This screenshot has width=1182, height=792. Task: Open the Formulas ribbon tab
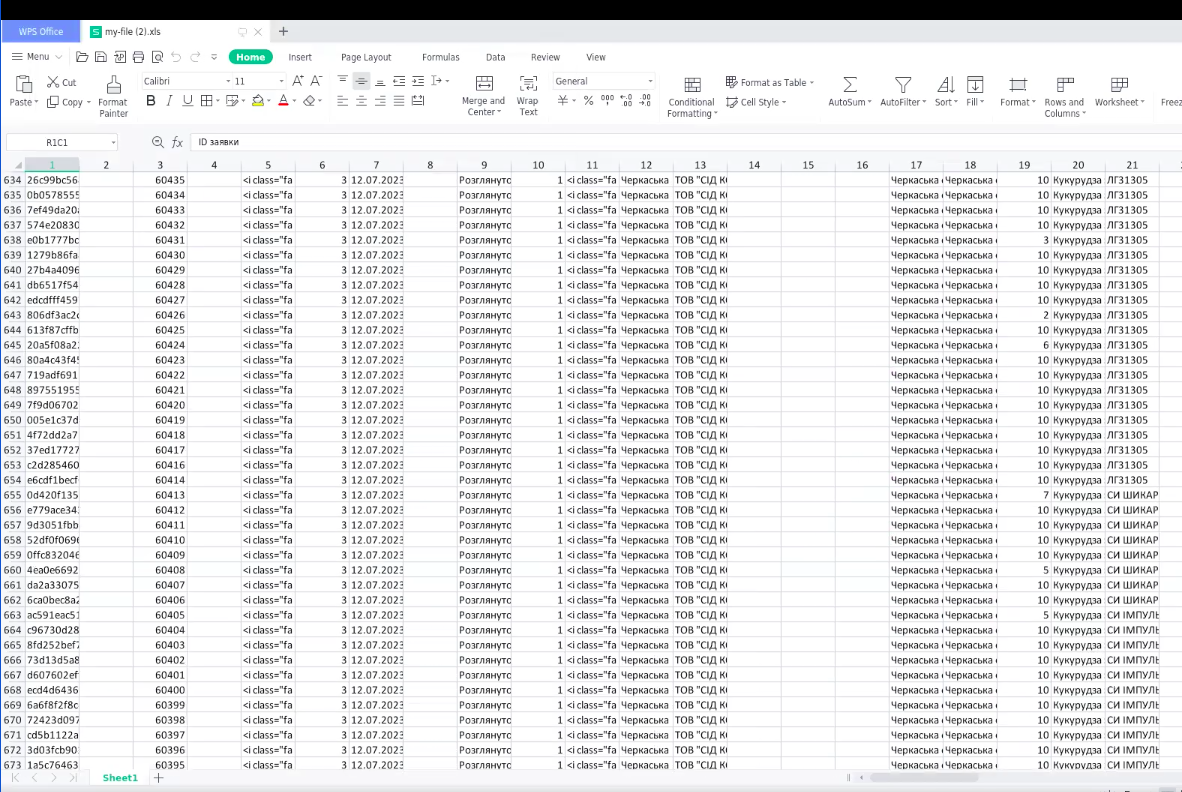(x=440, y=57)
